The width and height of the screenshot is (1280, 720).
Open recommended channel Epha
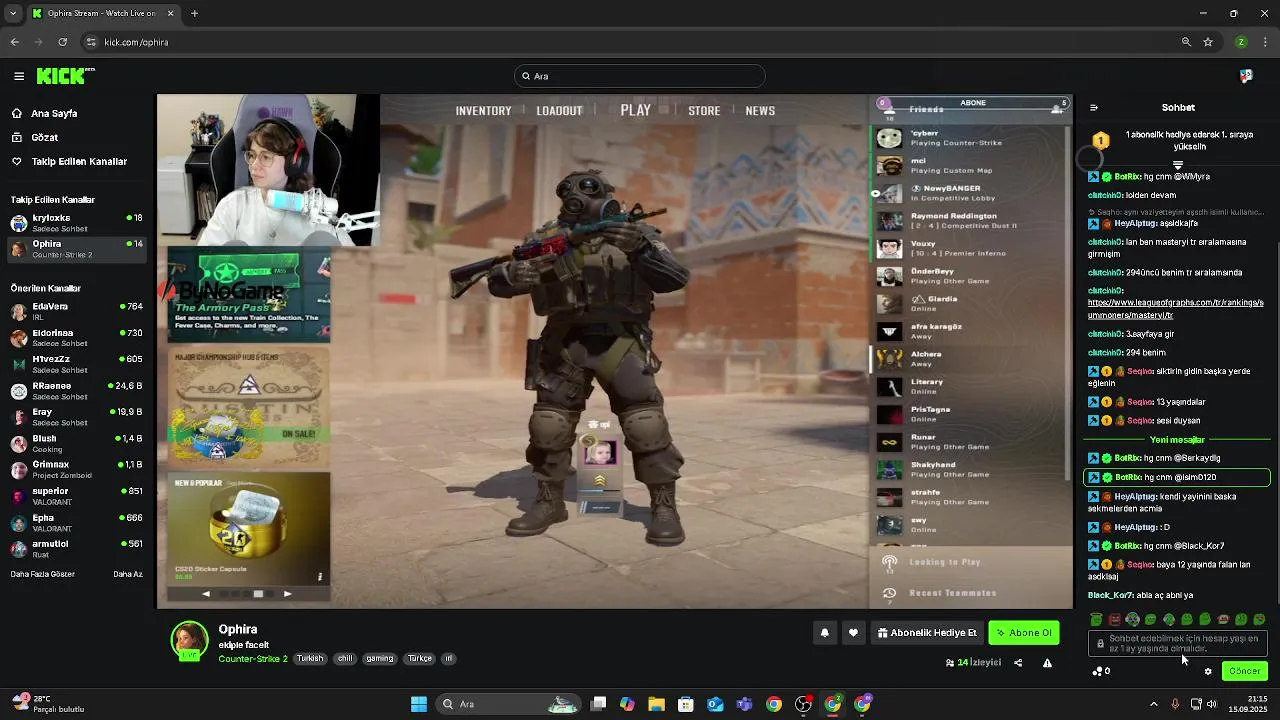(75, 522)
